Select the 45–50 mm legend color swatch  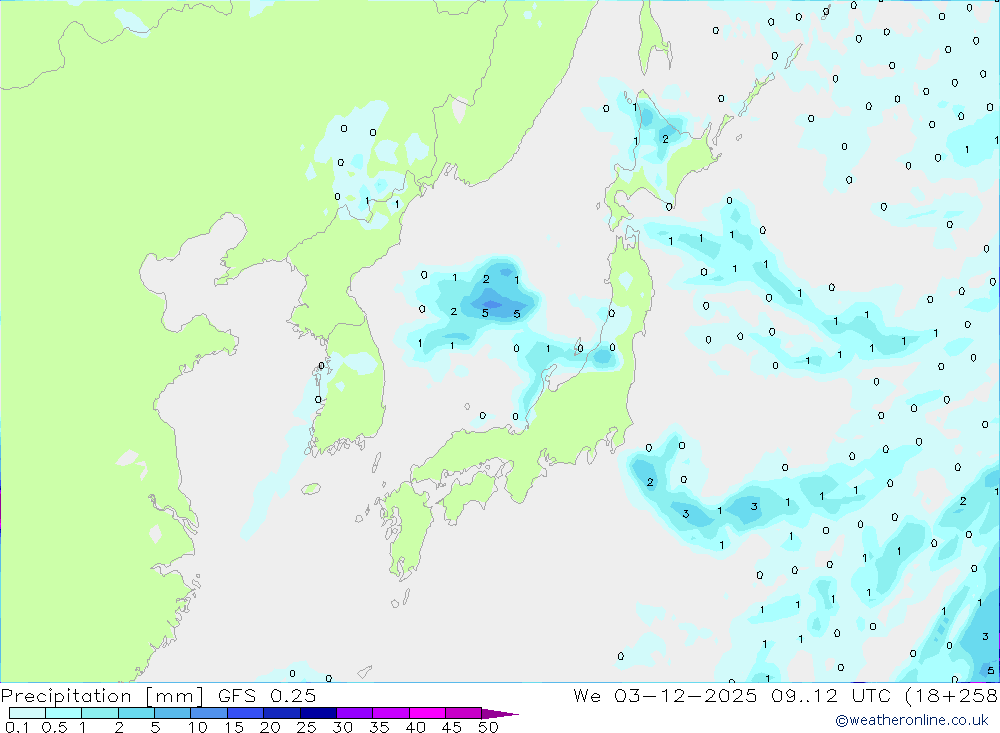(x=464, y=713)
